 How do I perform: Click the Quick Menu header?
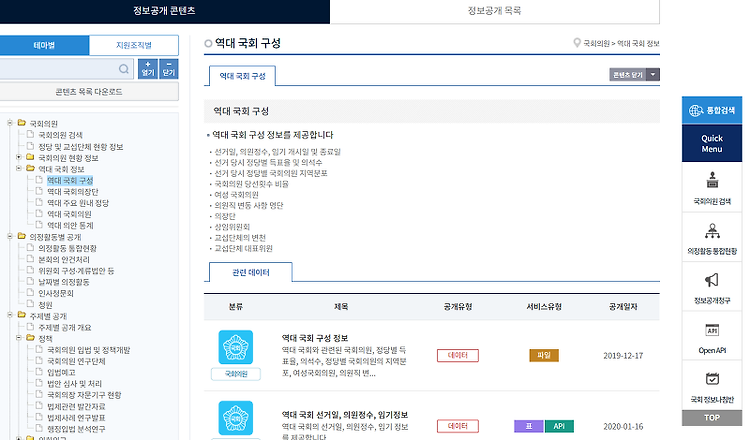[x=712, y=143]
